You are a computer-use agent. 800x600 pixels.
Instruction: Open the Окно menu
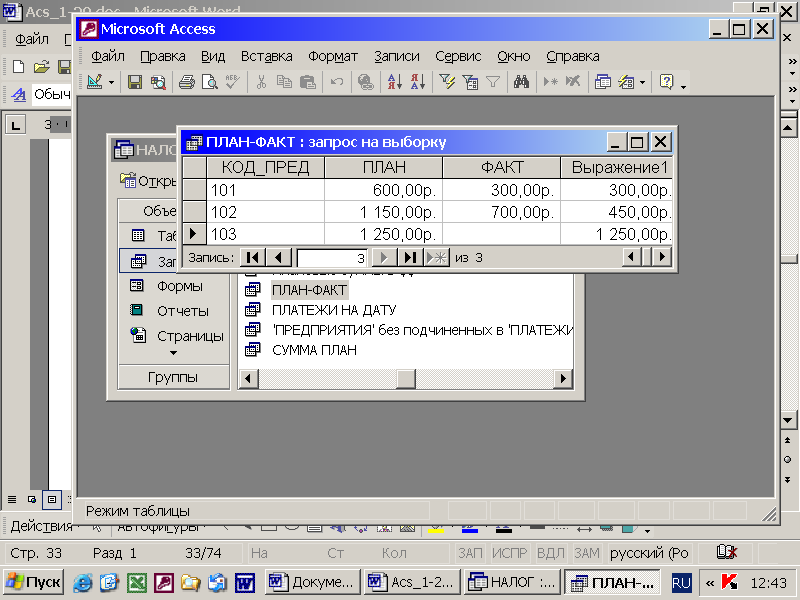point(513,56)
